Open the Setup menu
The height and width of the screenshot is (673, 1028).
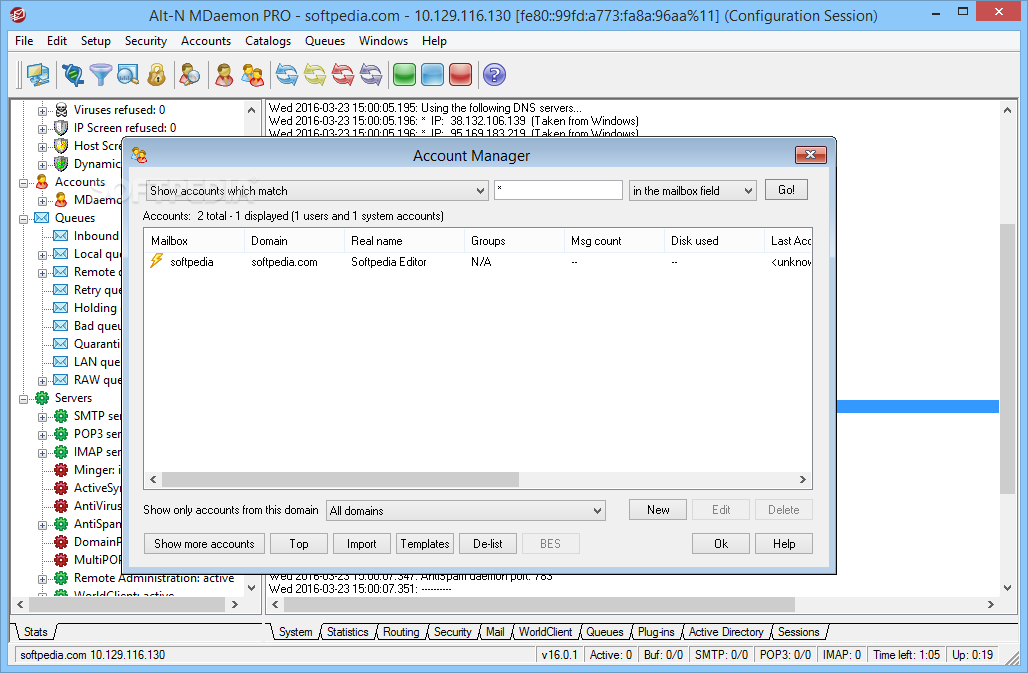click(96, 41)
